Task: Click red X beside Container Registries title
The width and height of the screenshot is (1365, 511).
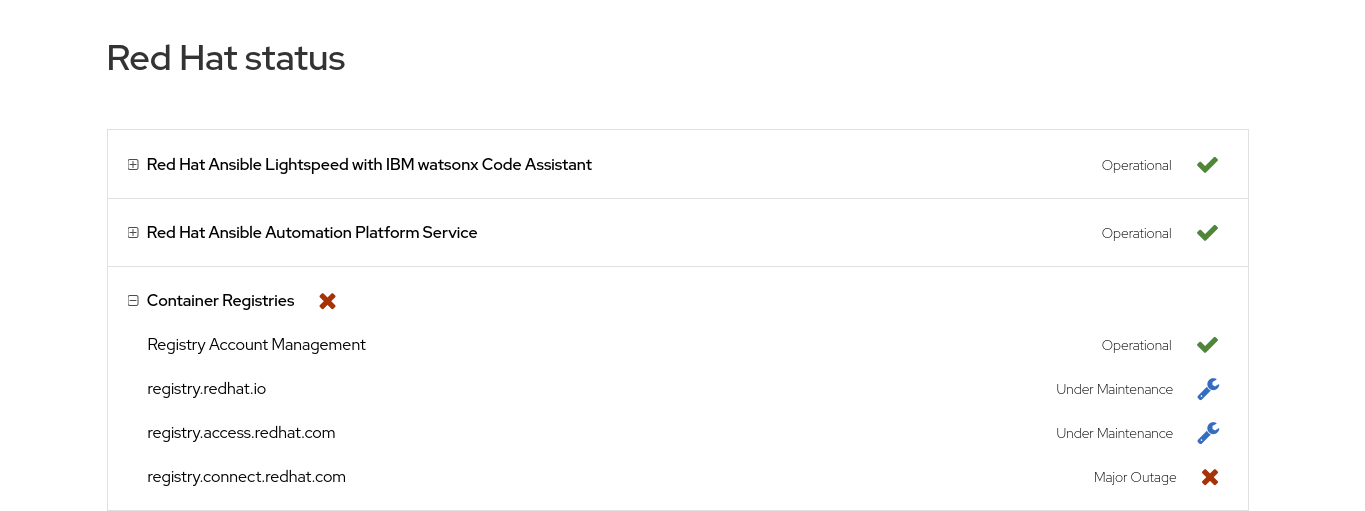Action: point(327,301)
